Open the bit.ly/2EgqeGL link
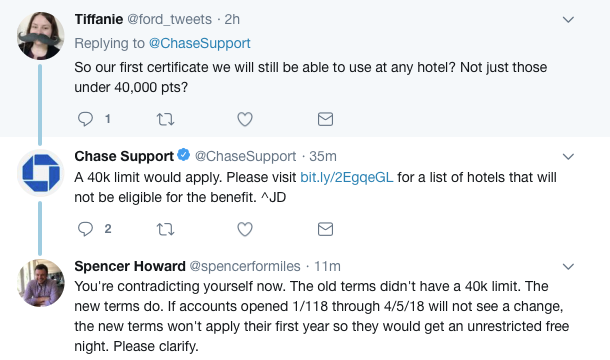 (x=347, y=177)
